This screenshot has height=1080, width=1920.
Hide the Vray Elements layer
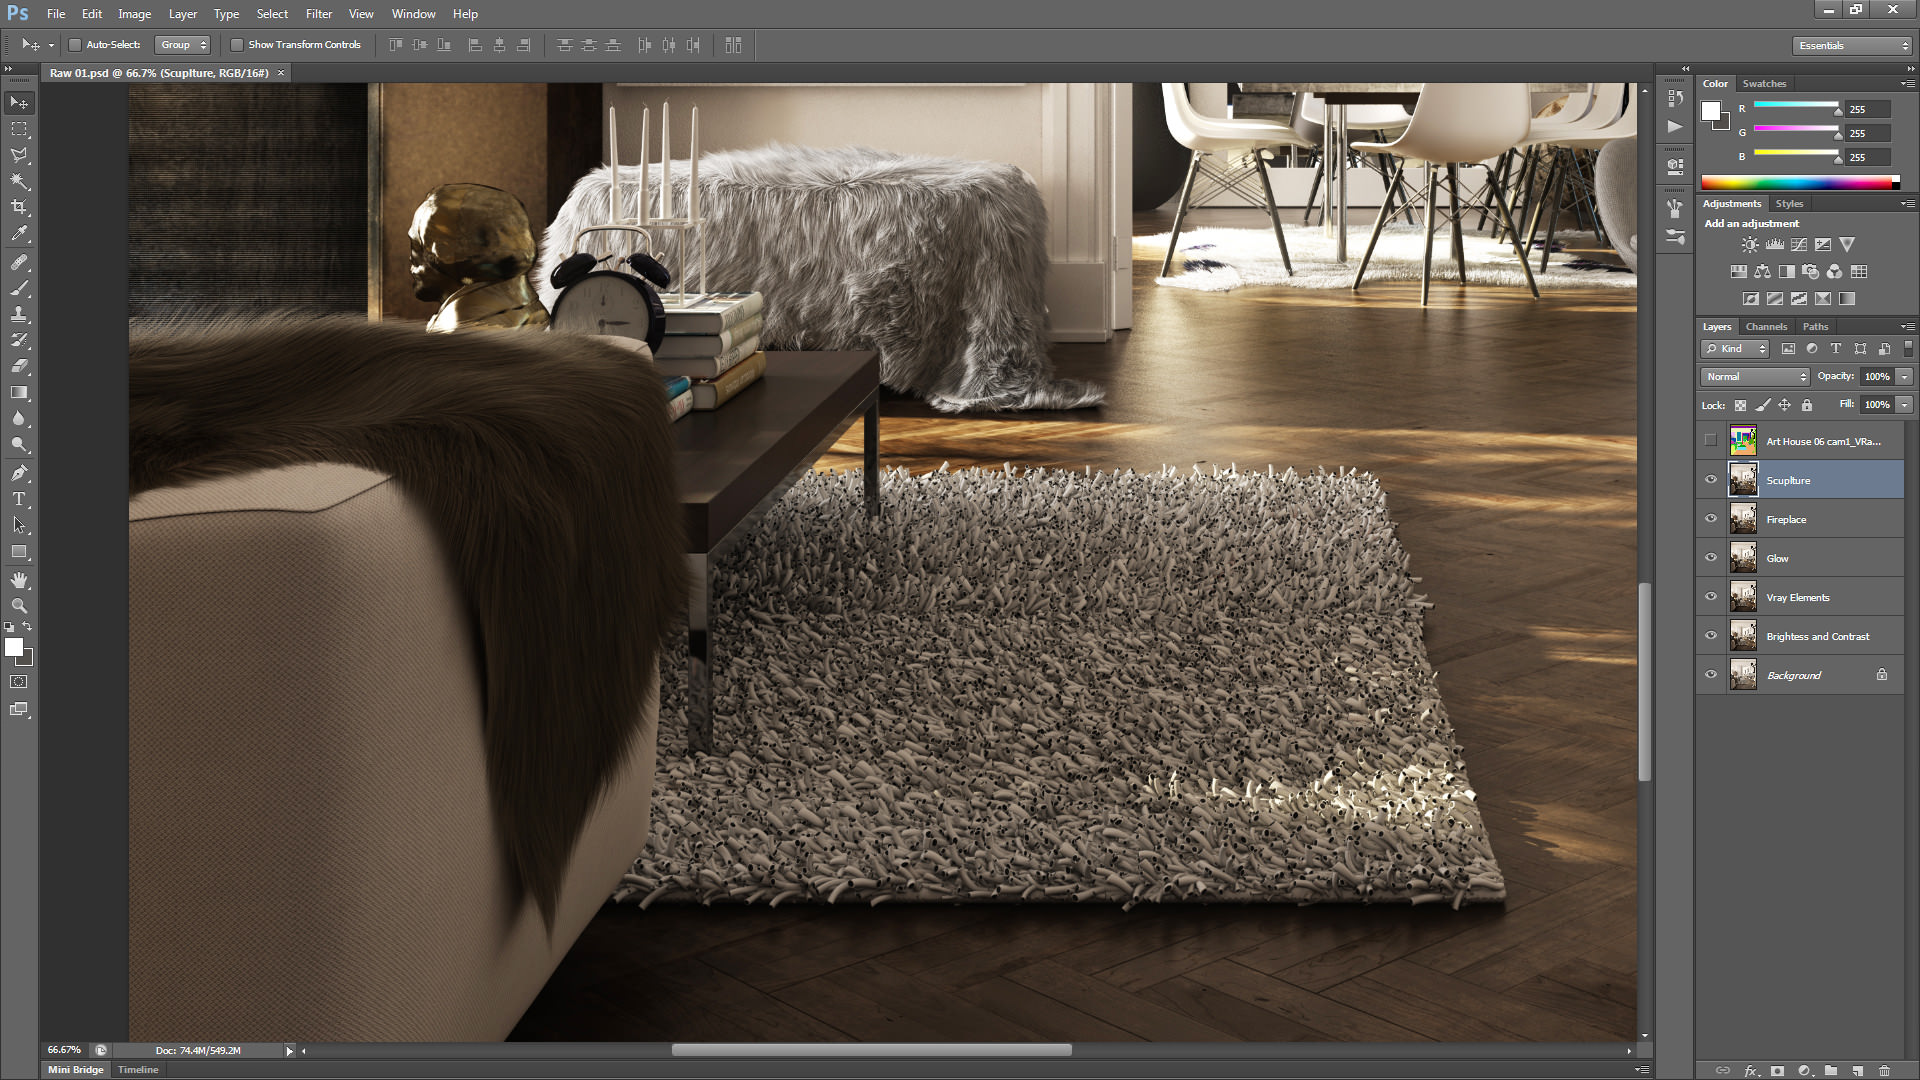[x=1710, y=597]
